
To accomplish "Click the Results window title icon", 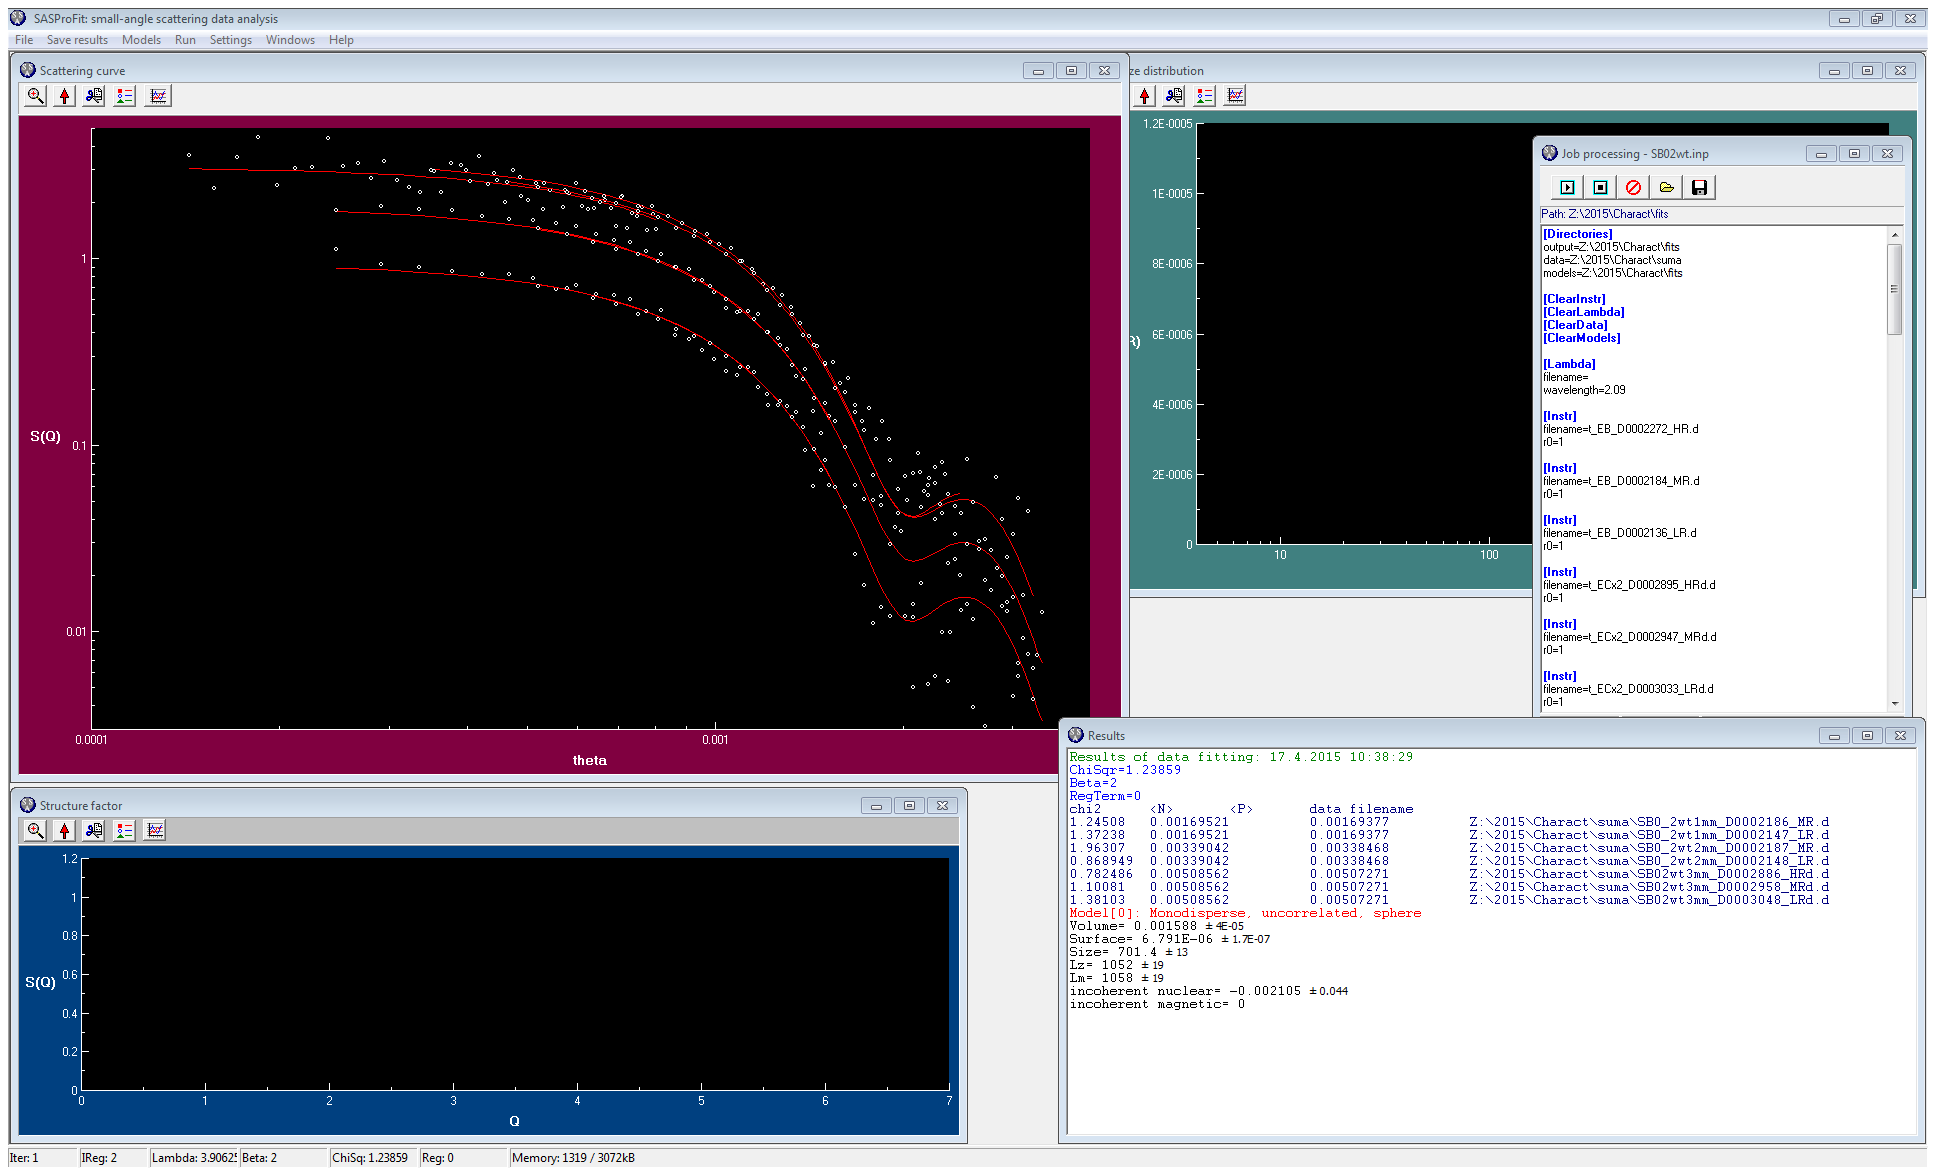I will click(x=1076, y=735).
